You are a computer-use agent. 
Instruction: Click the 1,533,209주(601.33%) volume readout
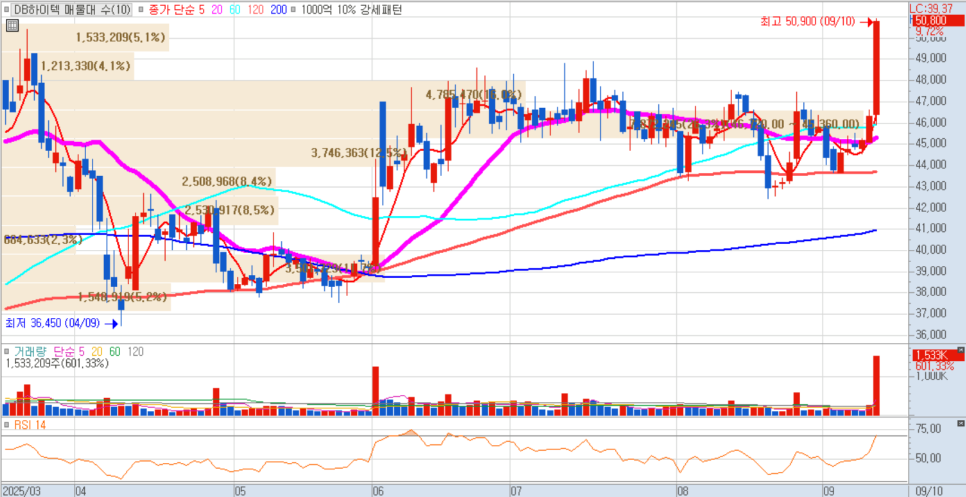[57, 363]
